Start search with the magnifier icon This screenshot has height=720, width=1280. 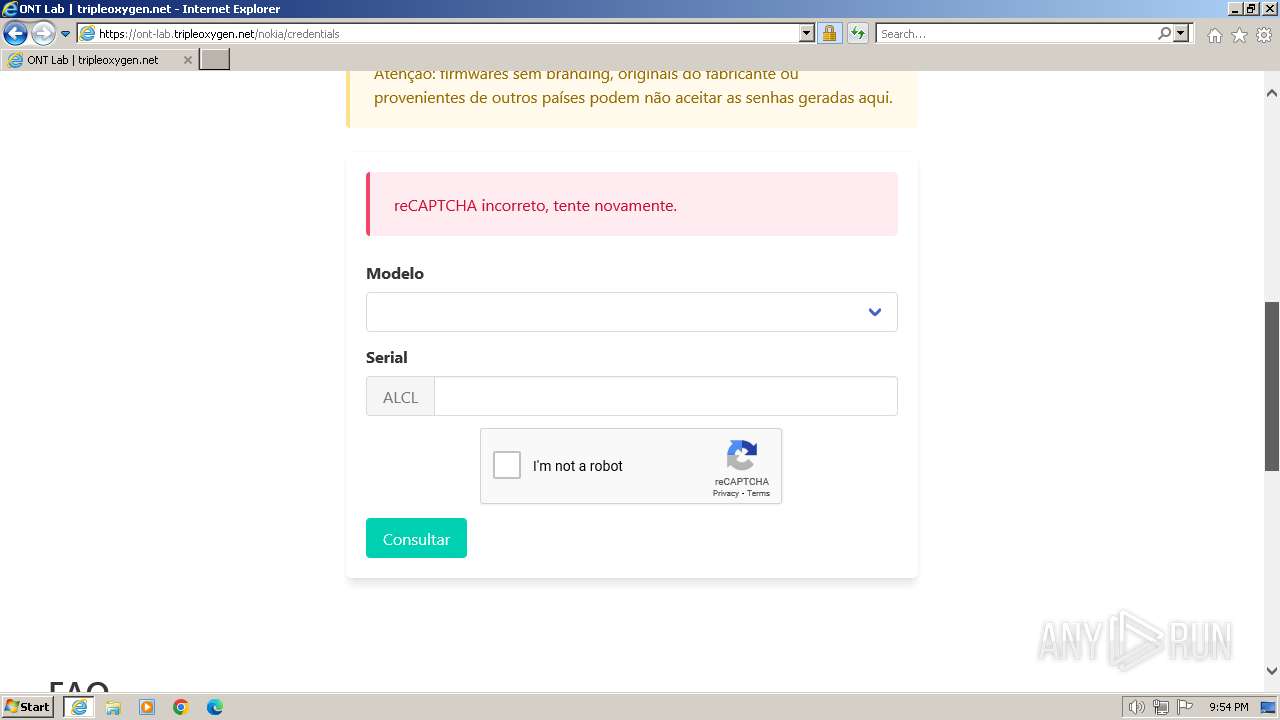pyautogui.click(x=1164, y=33)
